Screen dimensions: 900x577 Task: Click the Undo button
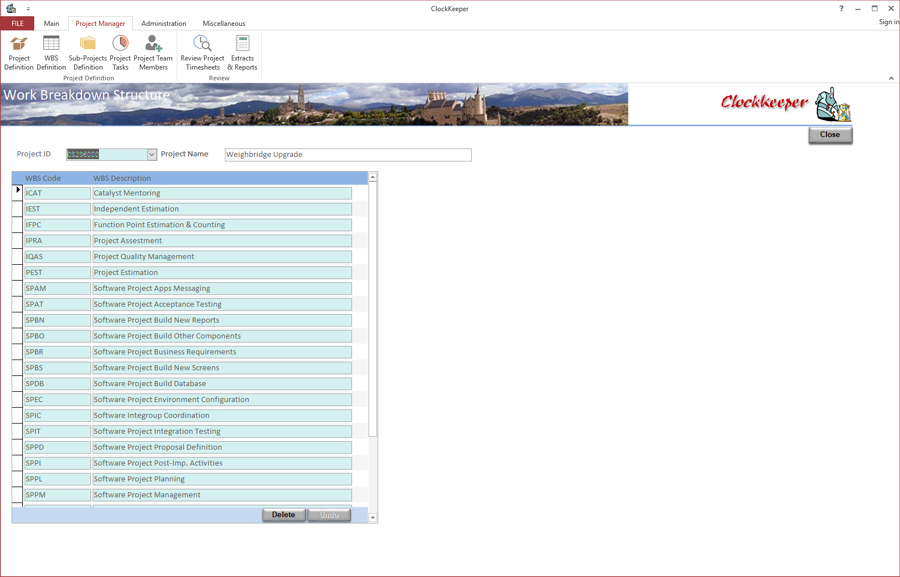point(329,515)
